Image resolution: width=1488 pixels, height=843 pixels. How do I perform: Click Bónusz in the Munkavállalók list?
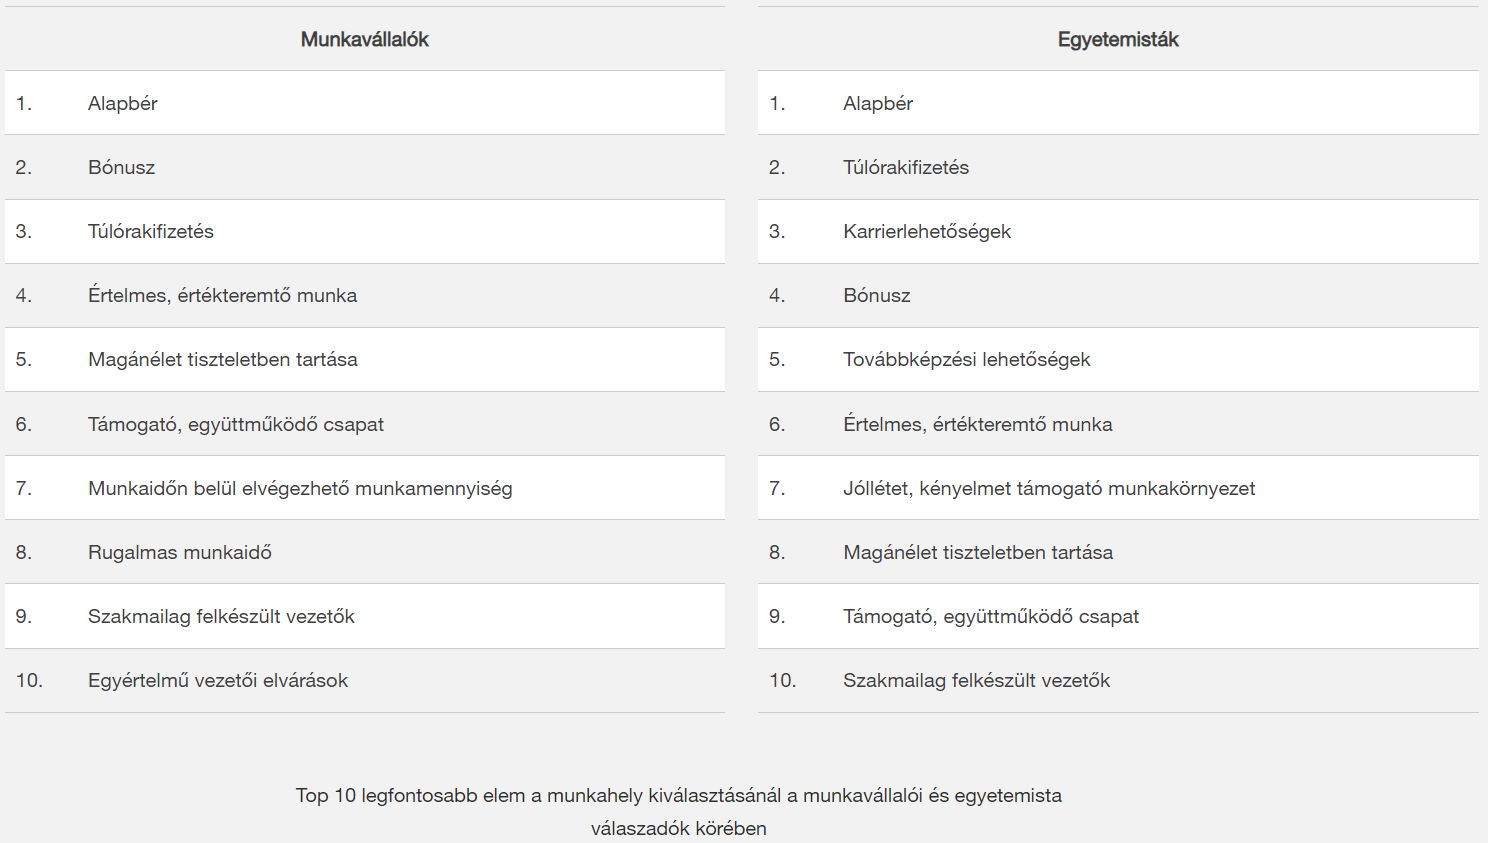[x=121, y=167]
